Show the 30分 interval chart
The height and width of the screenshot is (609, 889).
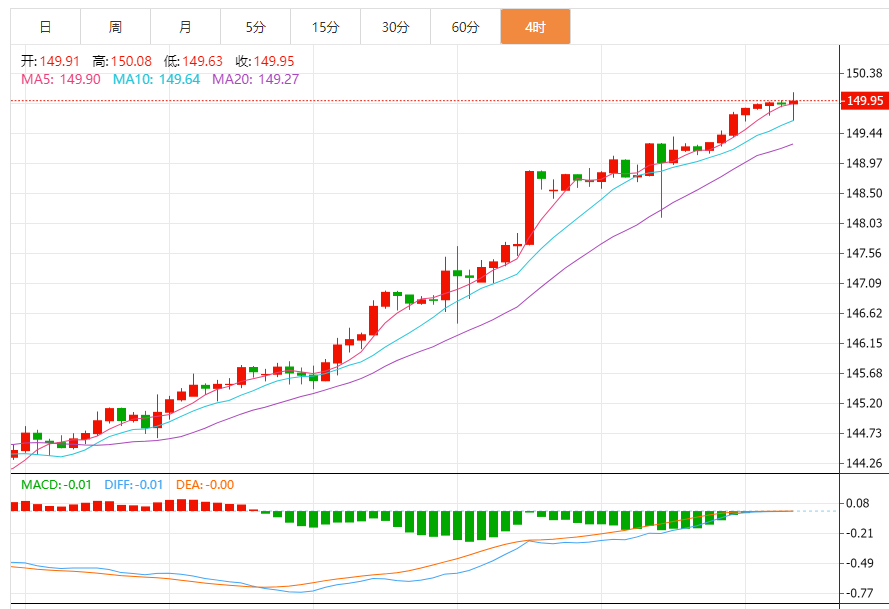point(395,27)
